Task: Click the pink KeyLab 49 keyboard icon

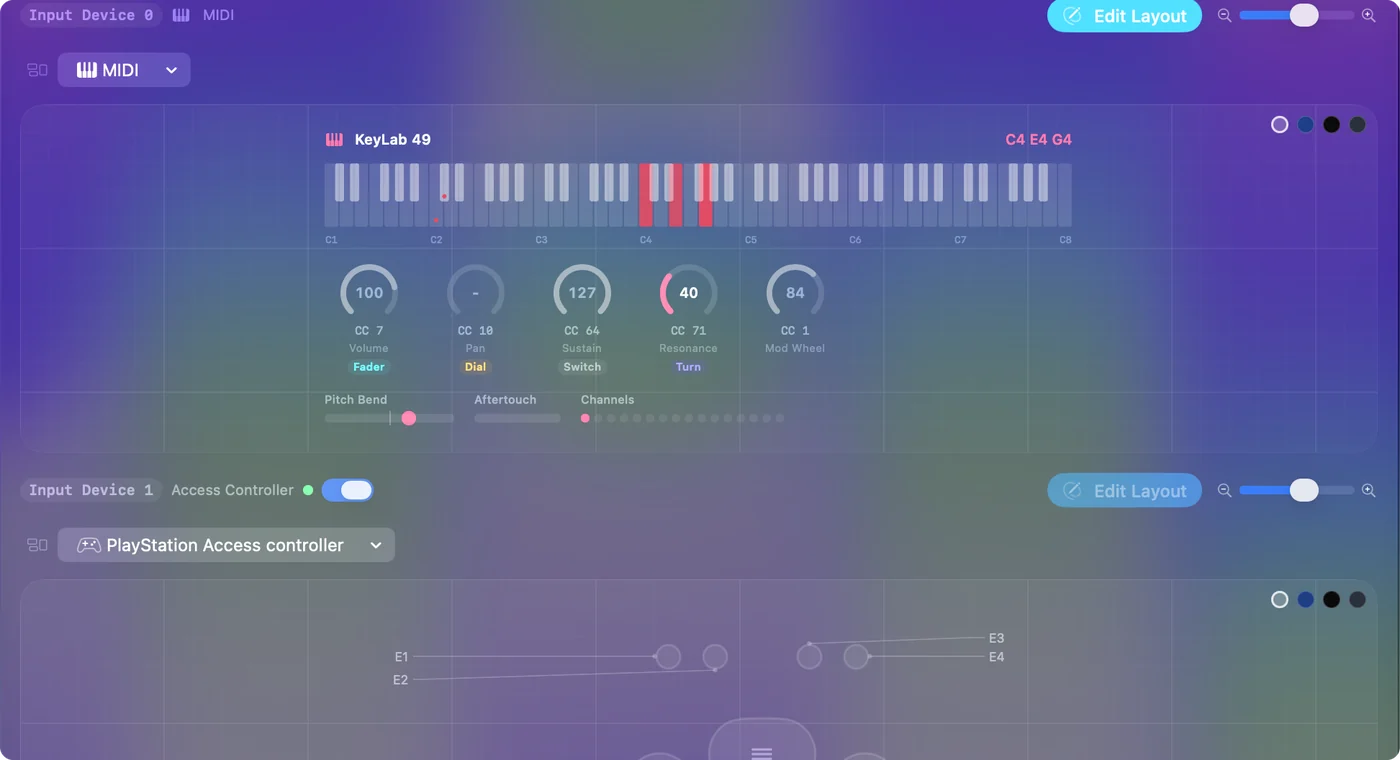Action: tap(334, 140)
